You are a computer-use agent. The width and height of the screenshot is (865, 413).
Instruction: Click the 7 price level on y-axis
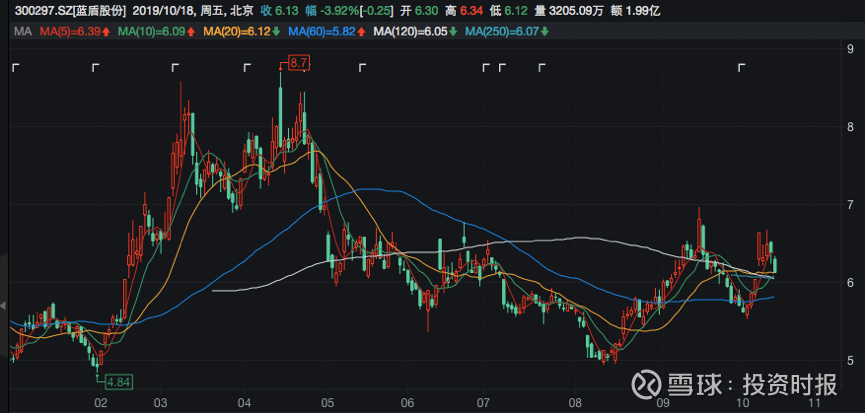point(851,205)
